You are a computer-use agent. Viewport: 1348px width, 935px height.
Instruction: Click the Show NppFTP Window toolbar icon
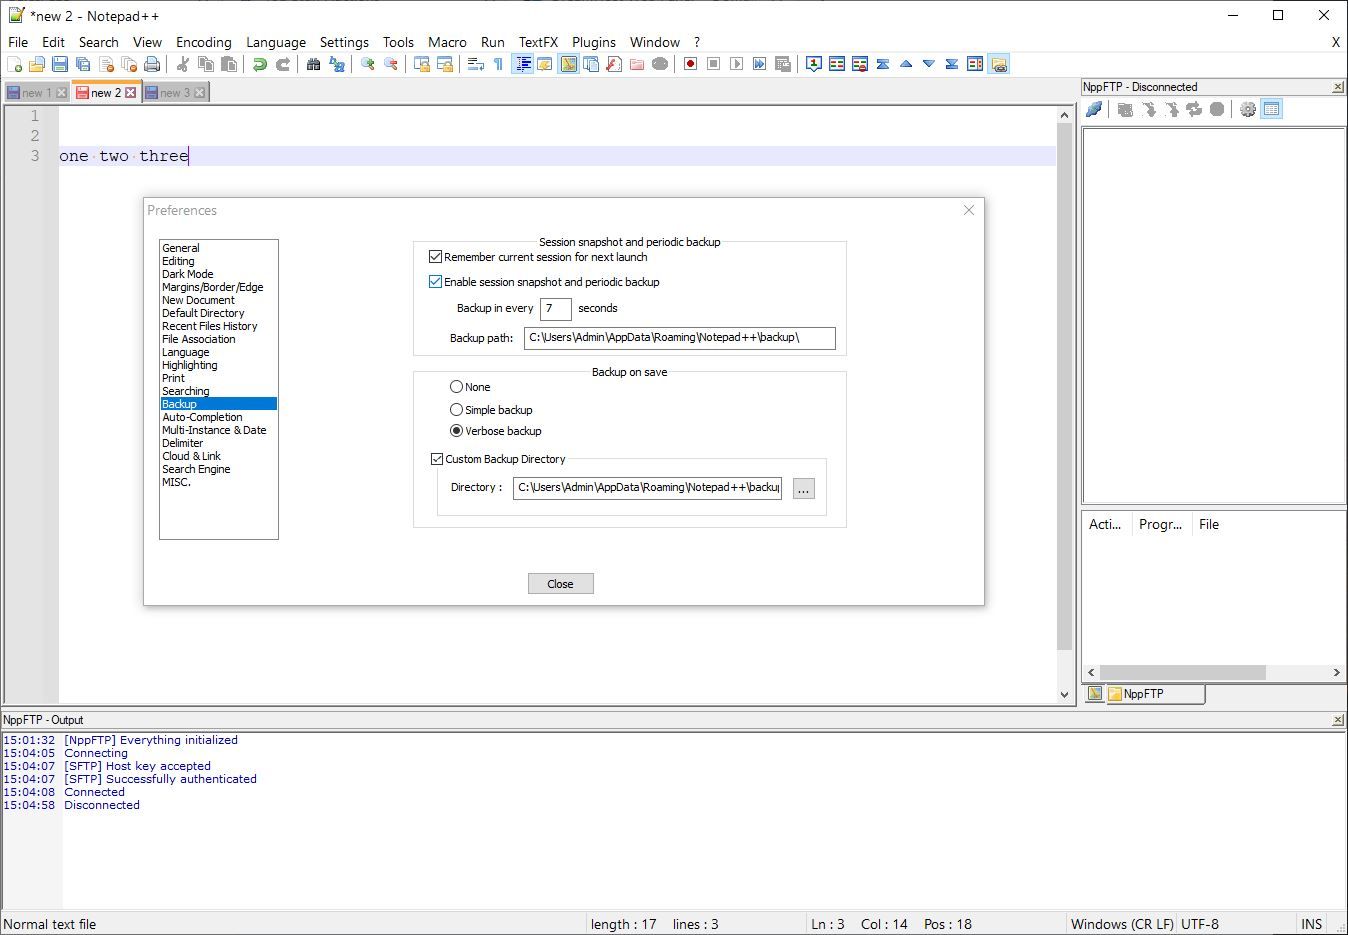tap(998, 64)
